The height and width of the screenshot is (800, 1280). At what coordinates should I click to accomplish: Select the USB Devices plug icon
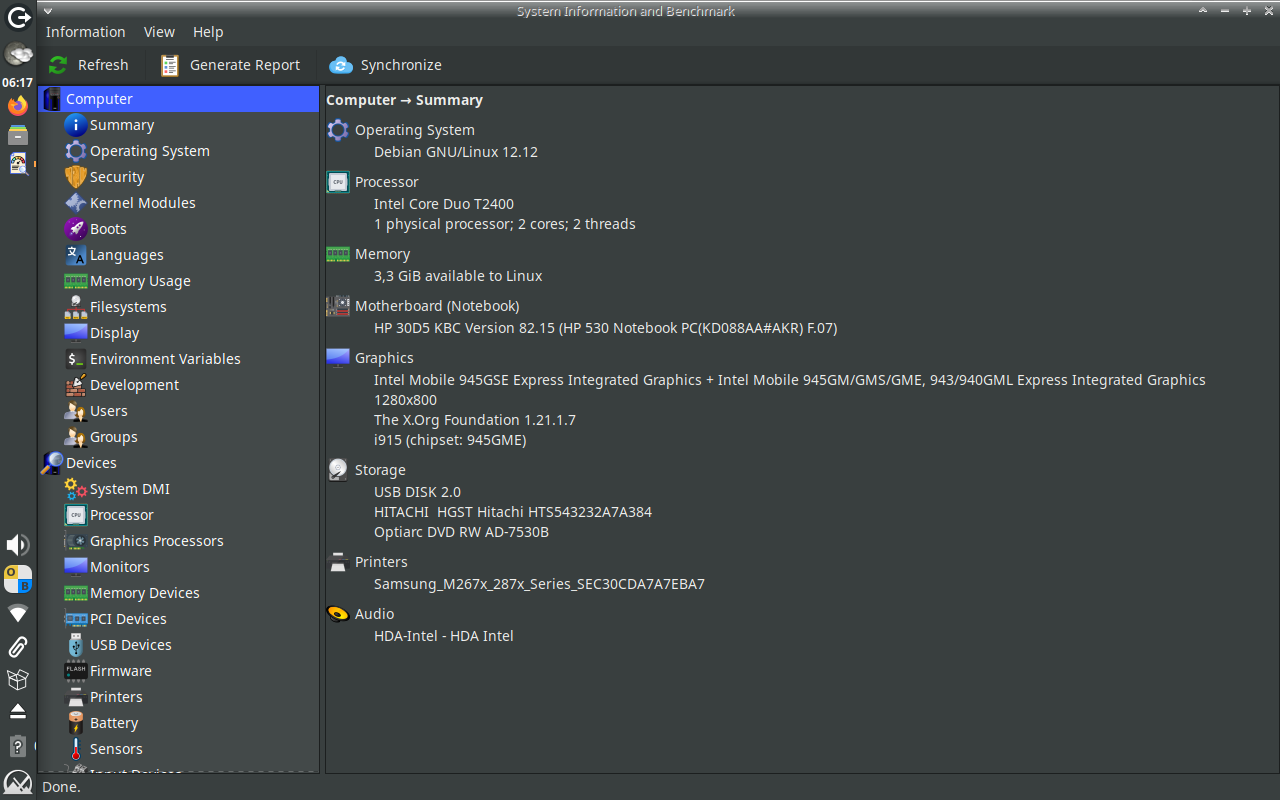[76, 645]
